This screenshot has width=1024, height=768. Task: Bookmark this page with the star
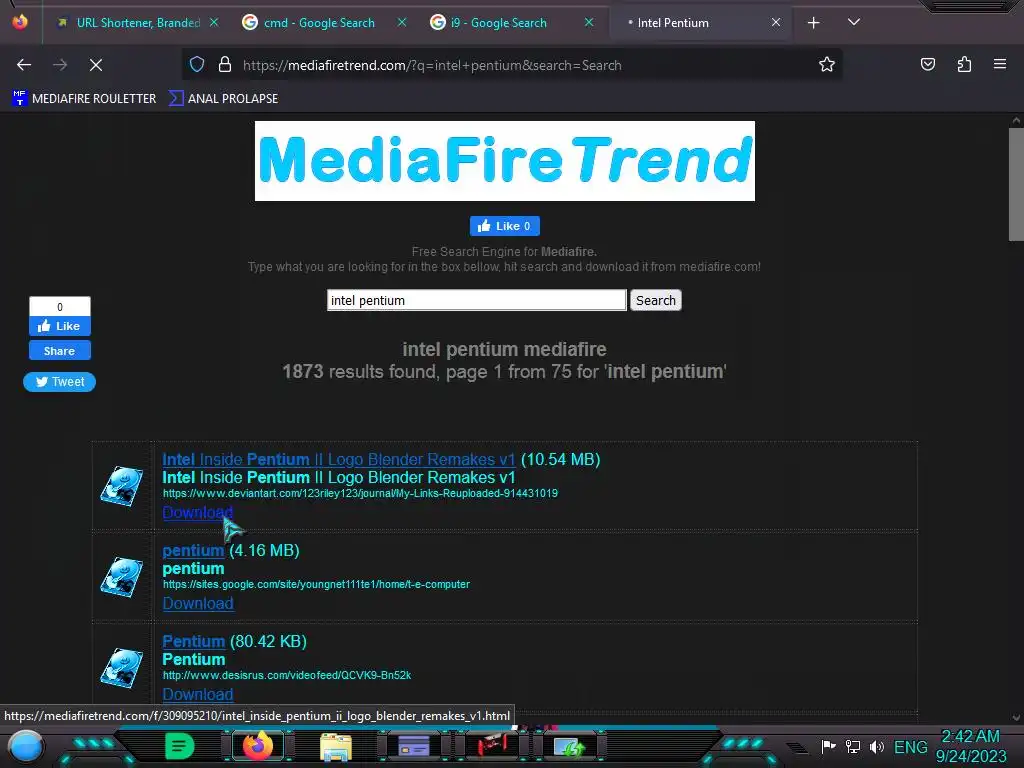(x=827, y=65)
